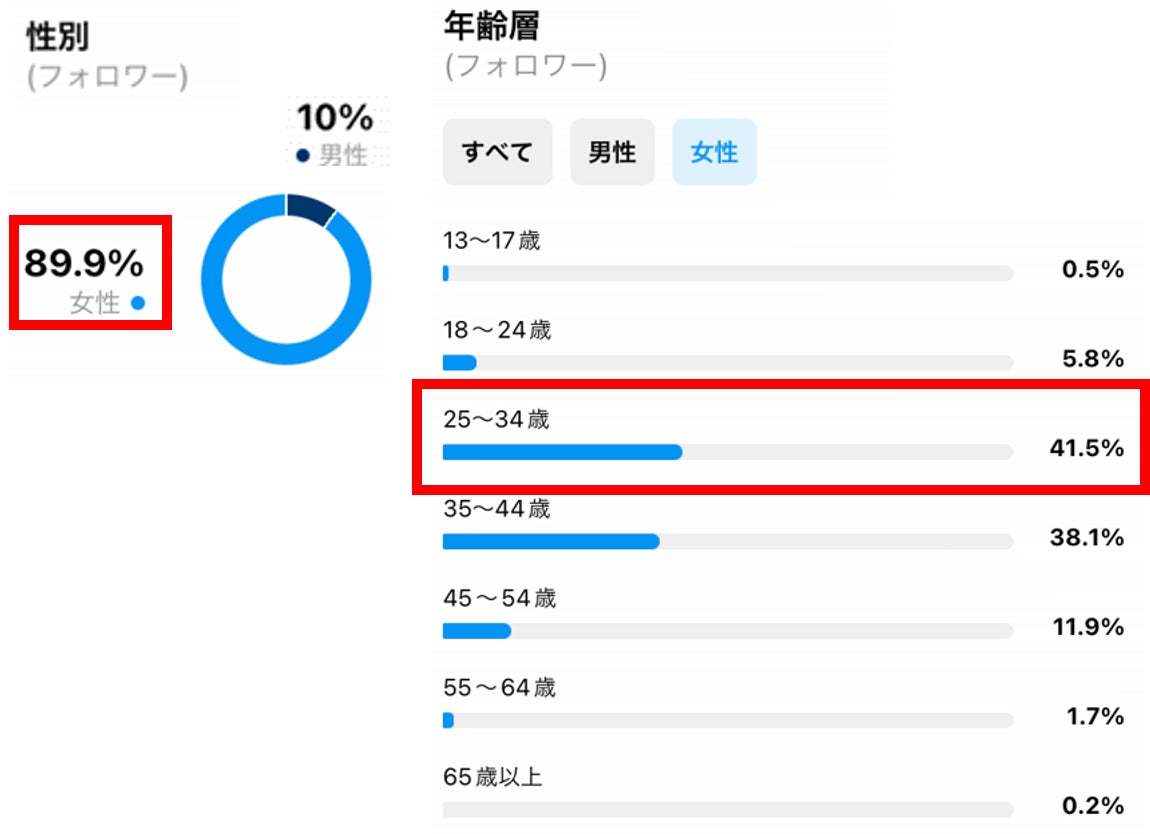Click the 55〜64歳 age bar

click(x=727, y=720)
